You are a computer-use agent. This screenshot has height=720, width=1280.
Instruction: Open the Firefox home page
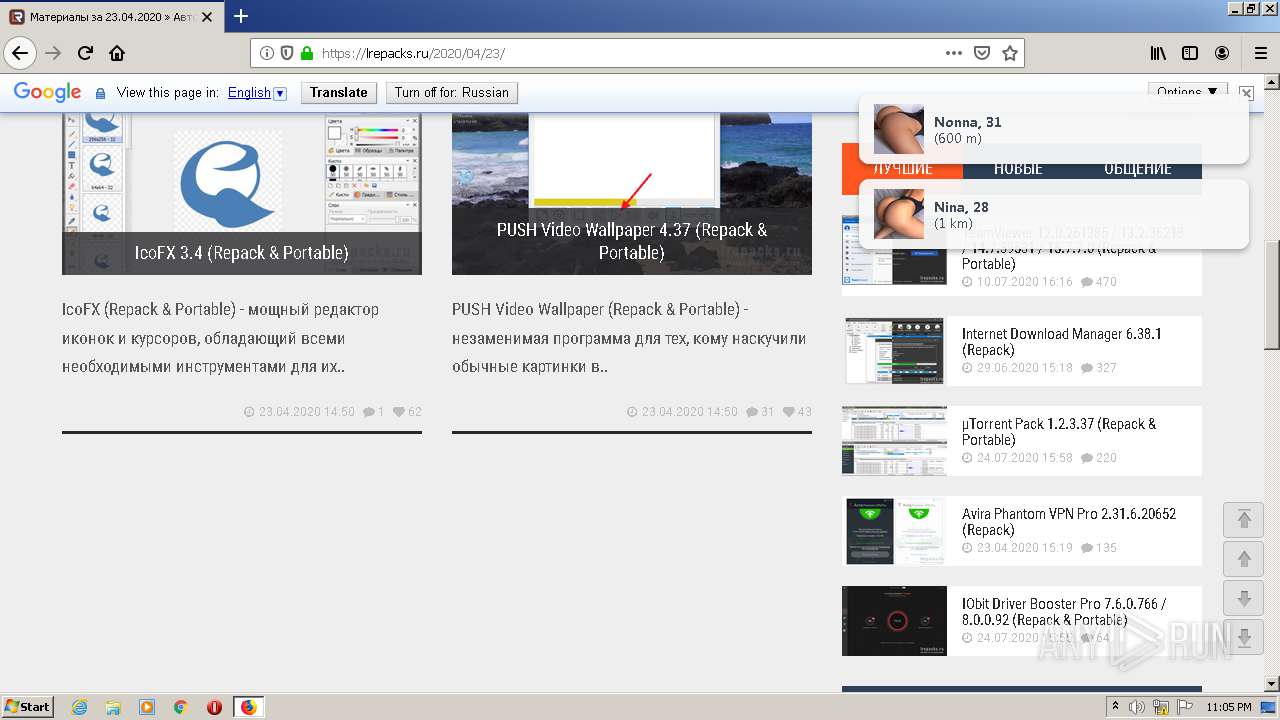click(x=117, y=53)
